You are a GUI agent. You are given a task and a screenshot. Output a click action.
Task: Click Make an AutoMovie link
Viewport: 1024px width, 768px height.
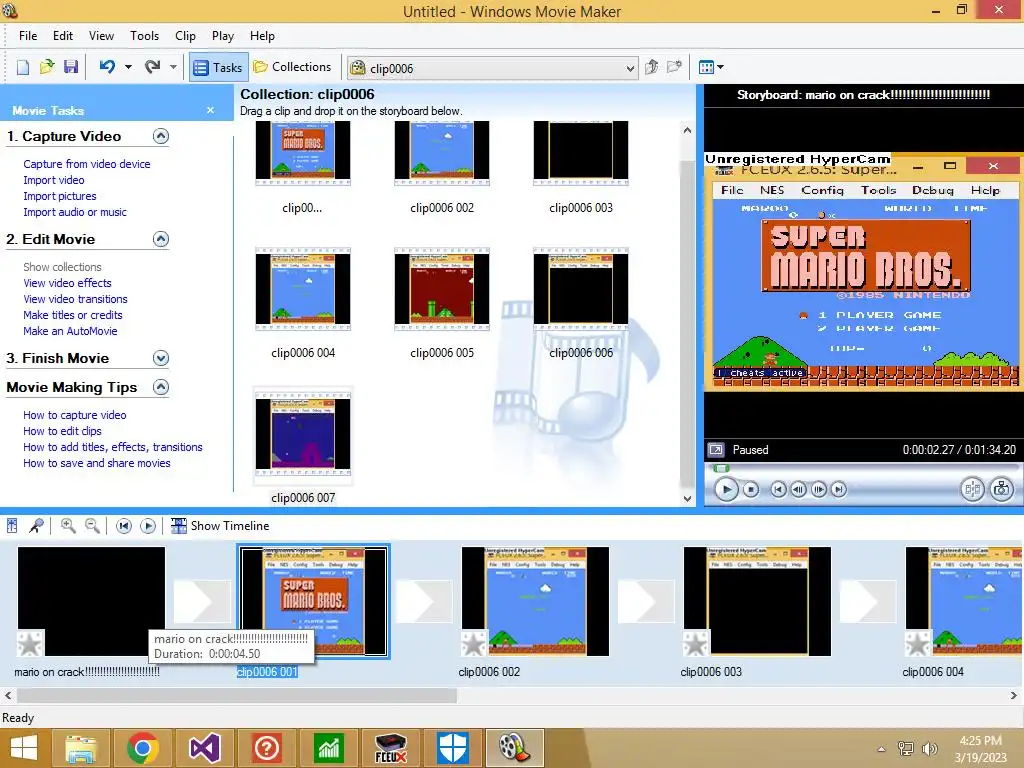(x=70, y=330)
